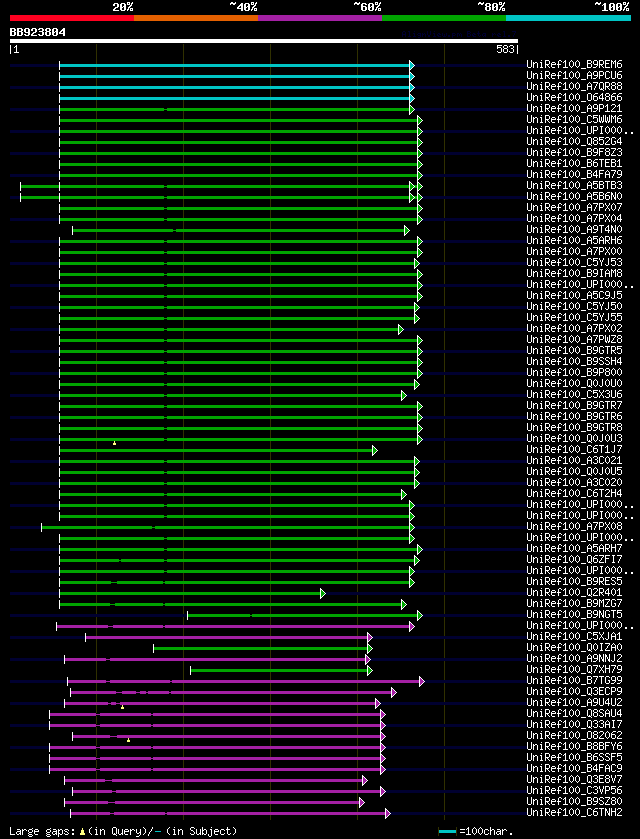The width and height of the screenshot is (640, 839).
Task: Select the UniRef100_B9NGT5 label
Action: pos(574,614)
